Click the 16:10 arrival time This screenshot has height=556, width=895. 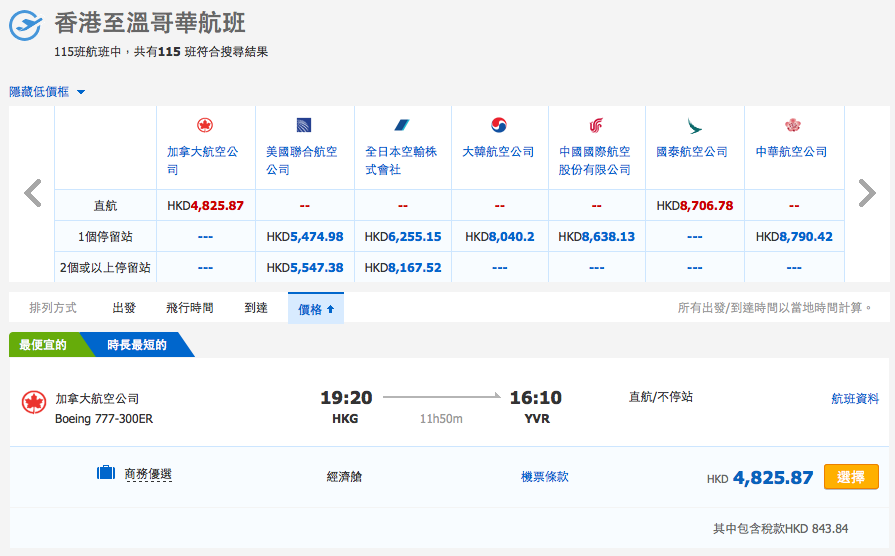click(535, 397)
